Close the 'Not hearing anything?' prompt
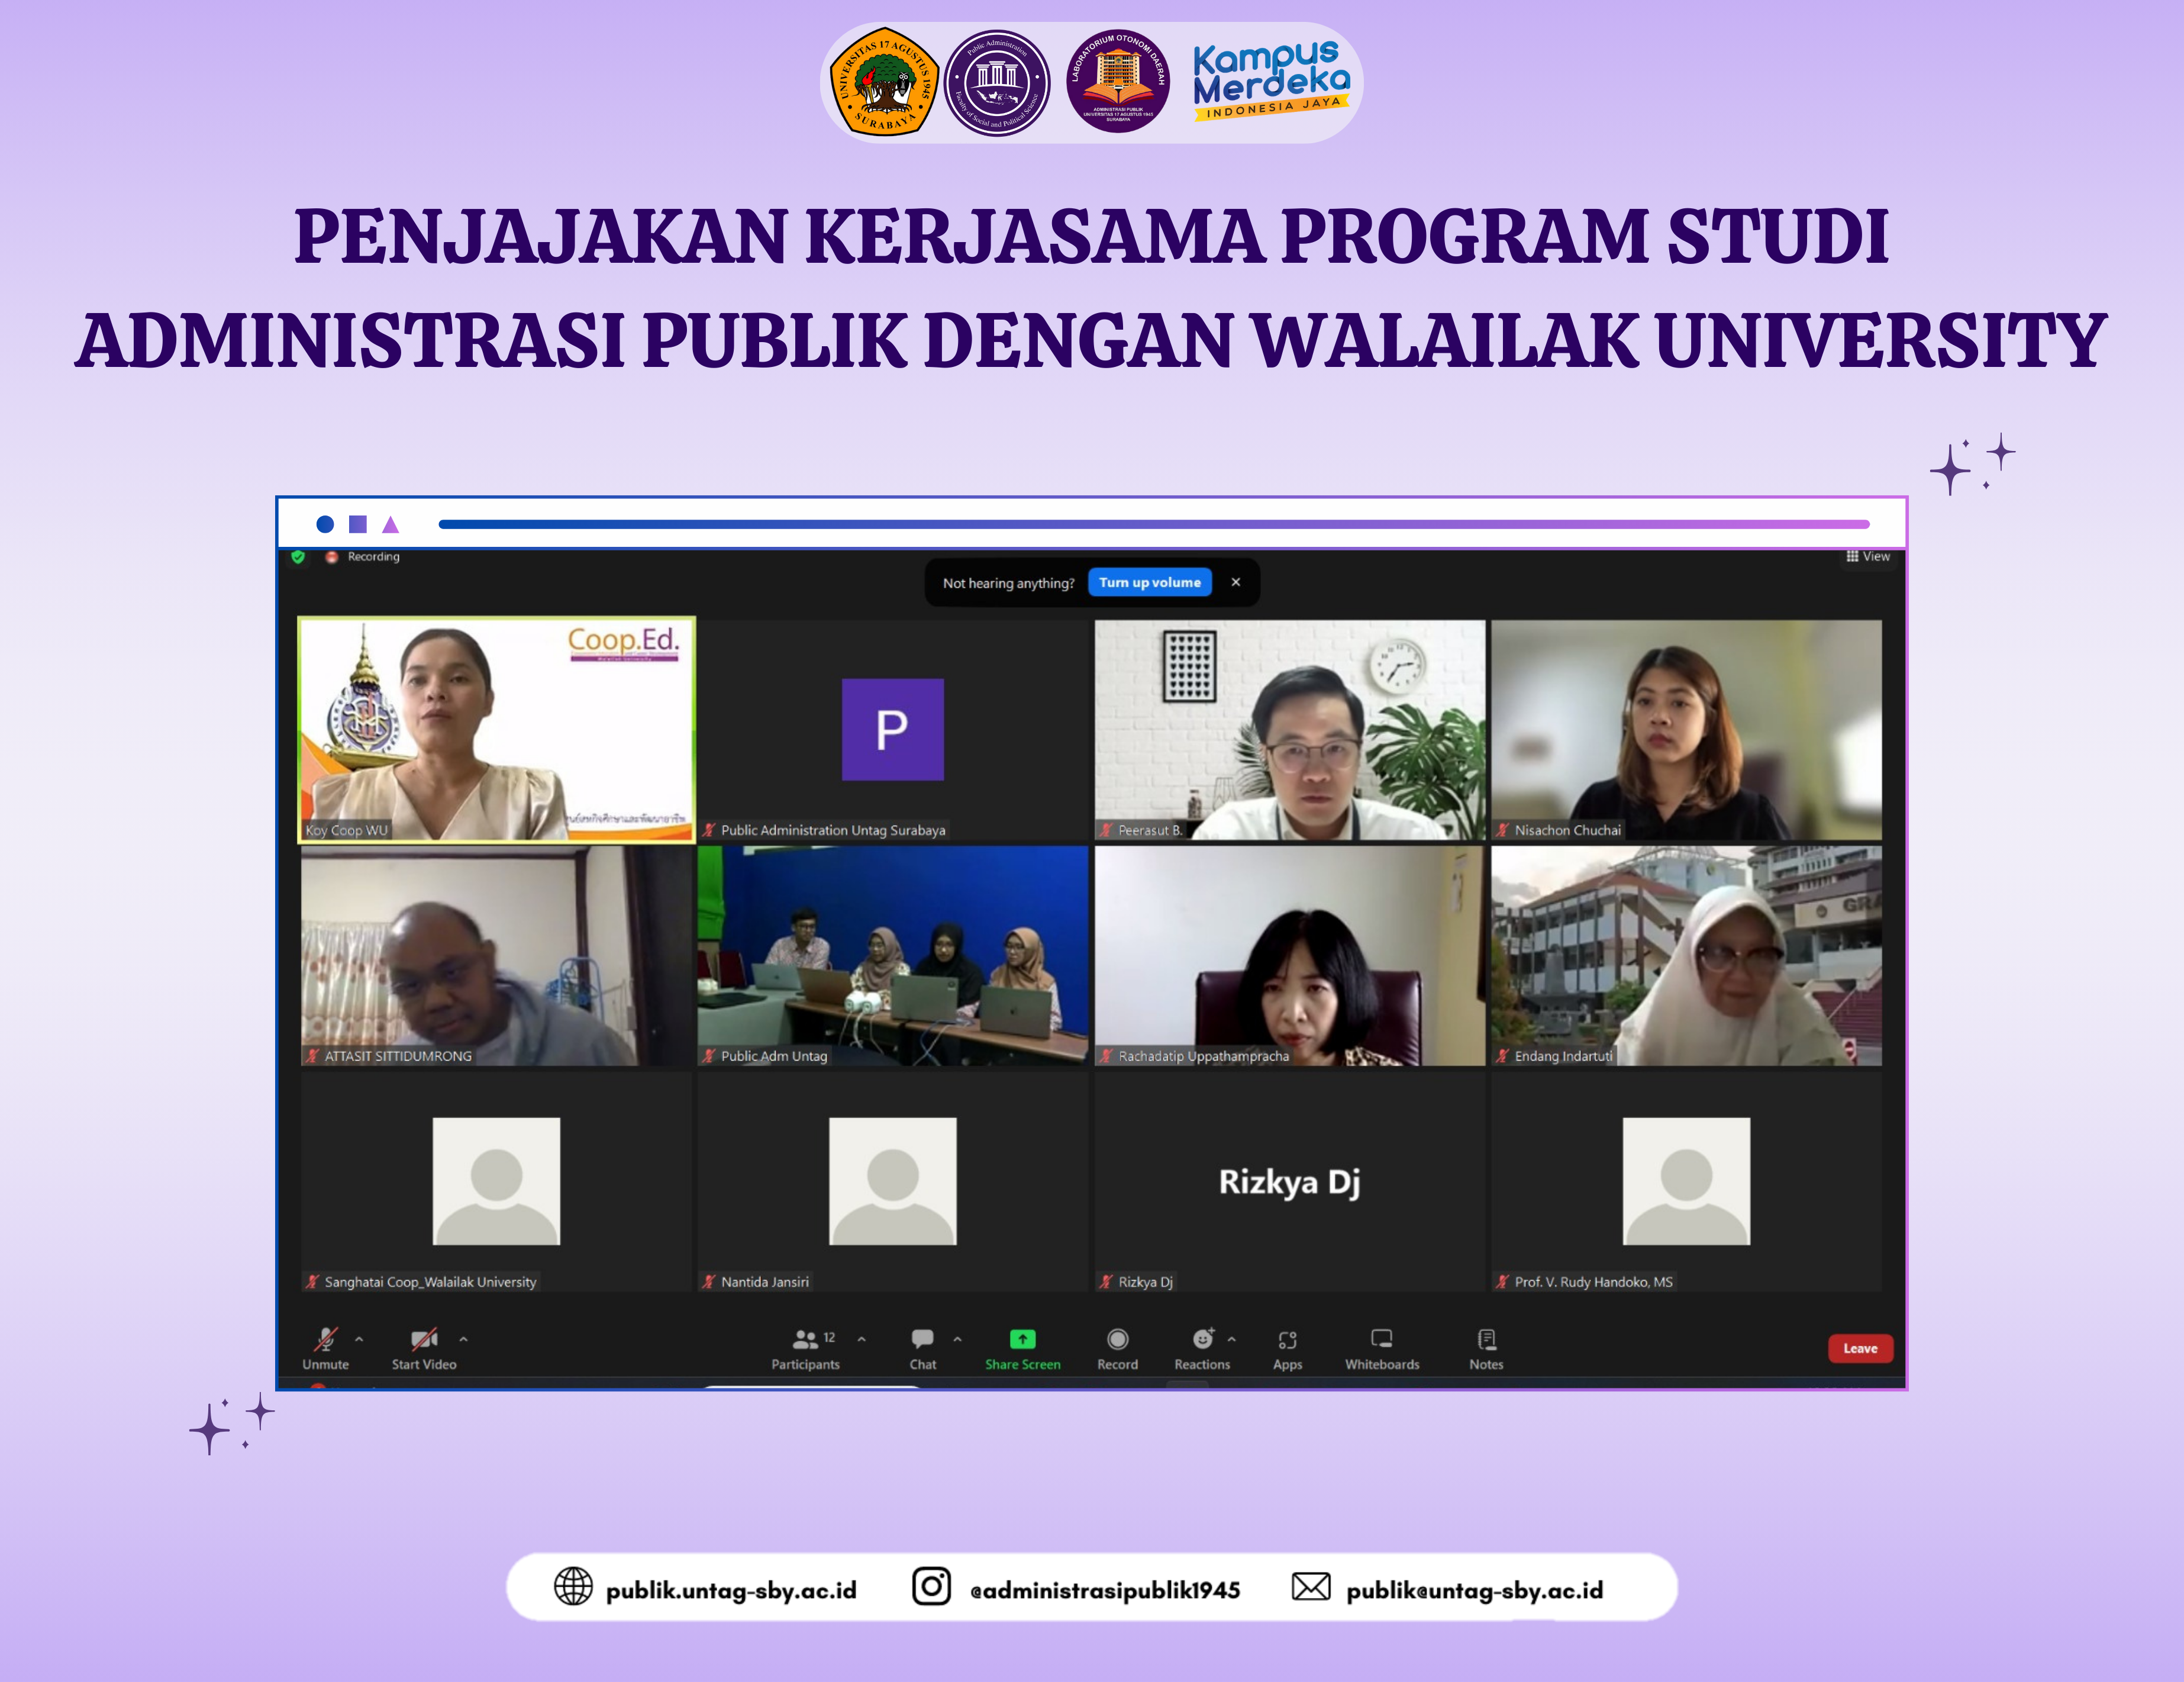Screen dimensions: 2184x1682 [x=1235, y=582]
